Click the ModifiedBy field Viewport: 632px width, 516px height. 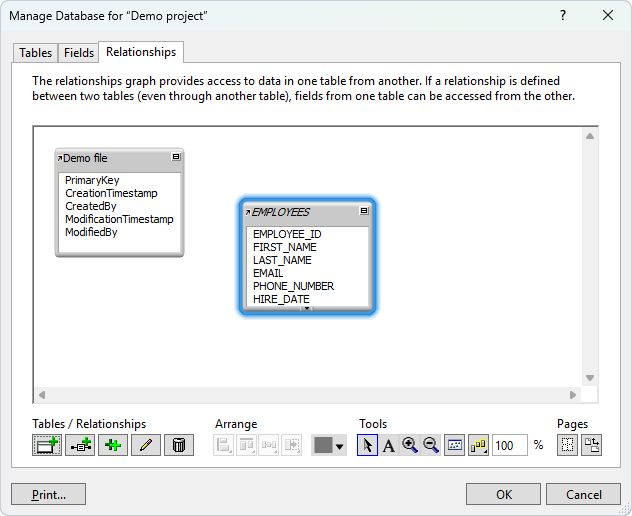(x=91, y=232)
